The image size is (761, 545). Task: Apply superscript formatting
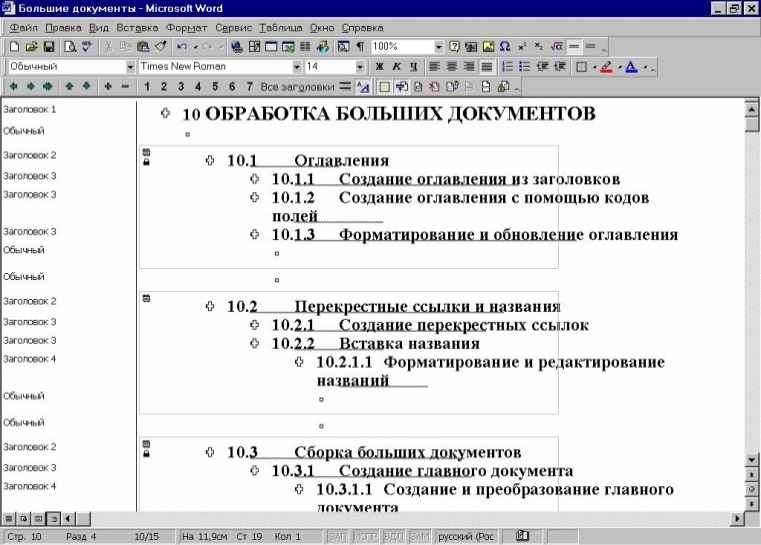point(522,47)
